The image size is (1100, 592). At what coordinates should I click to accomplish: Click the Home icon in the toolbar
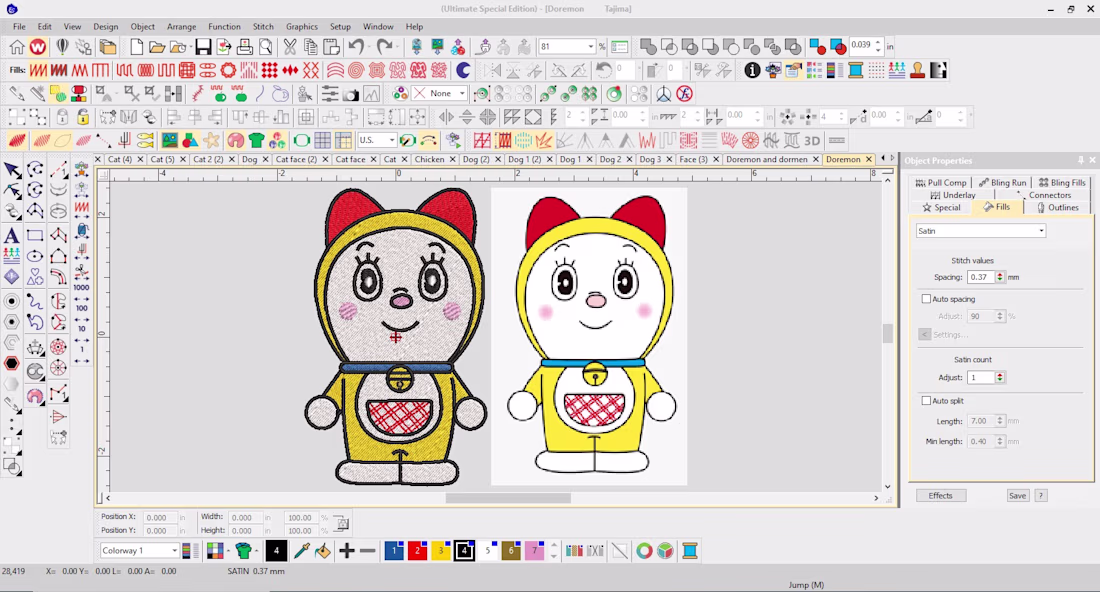click(x=17, y=47)
